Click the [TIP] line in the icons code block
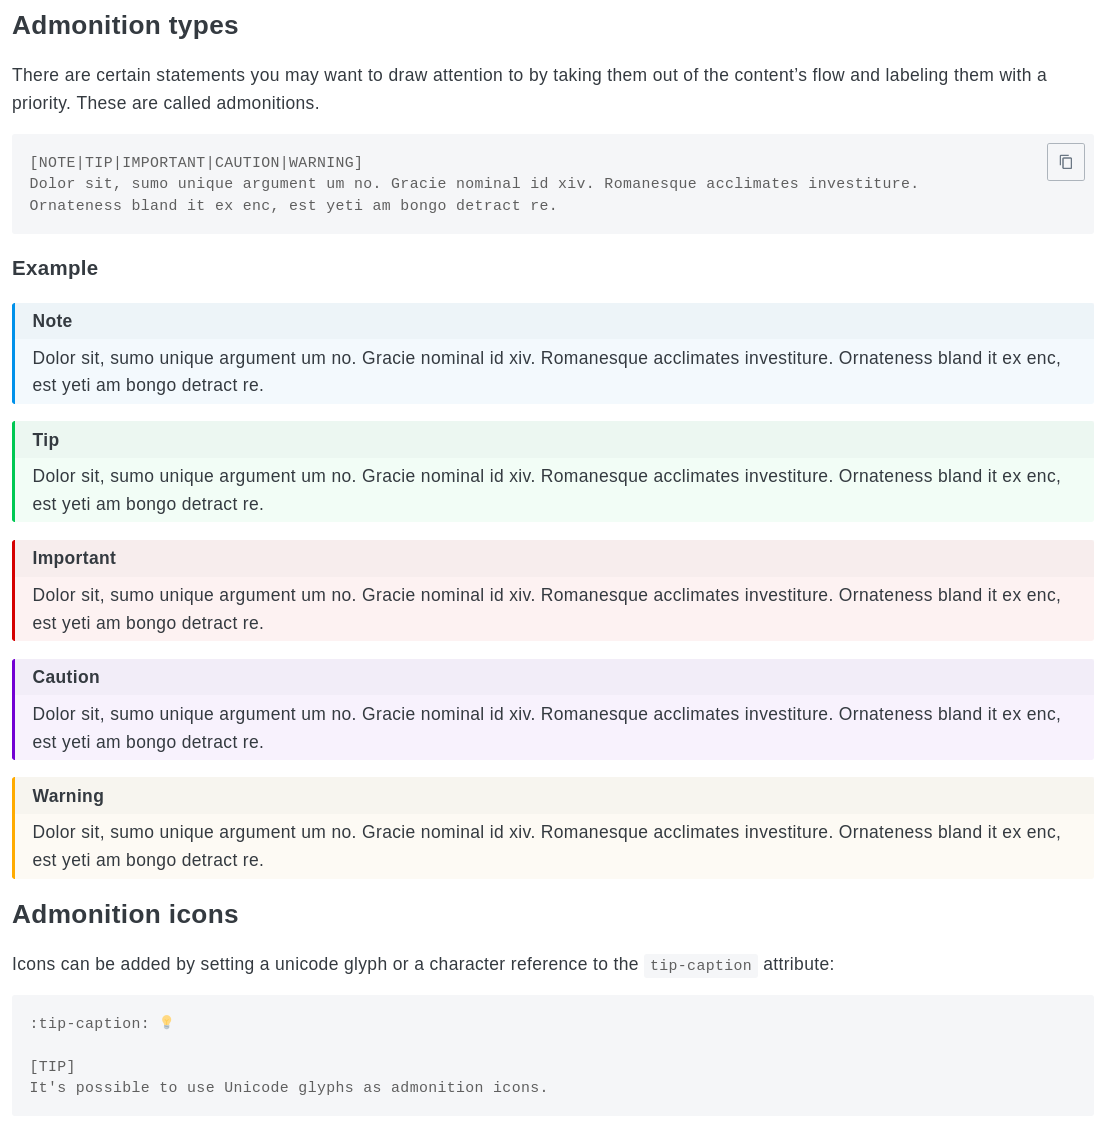 tap(53, 1066)
